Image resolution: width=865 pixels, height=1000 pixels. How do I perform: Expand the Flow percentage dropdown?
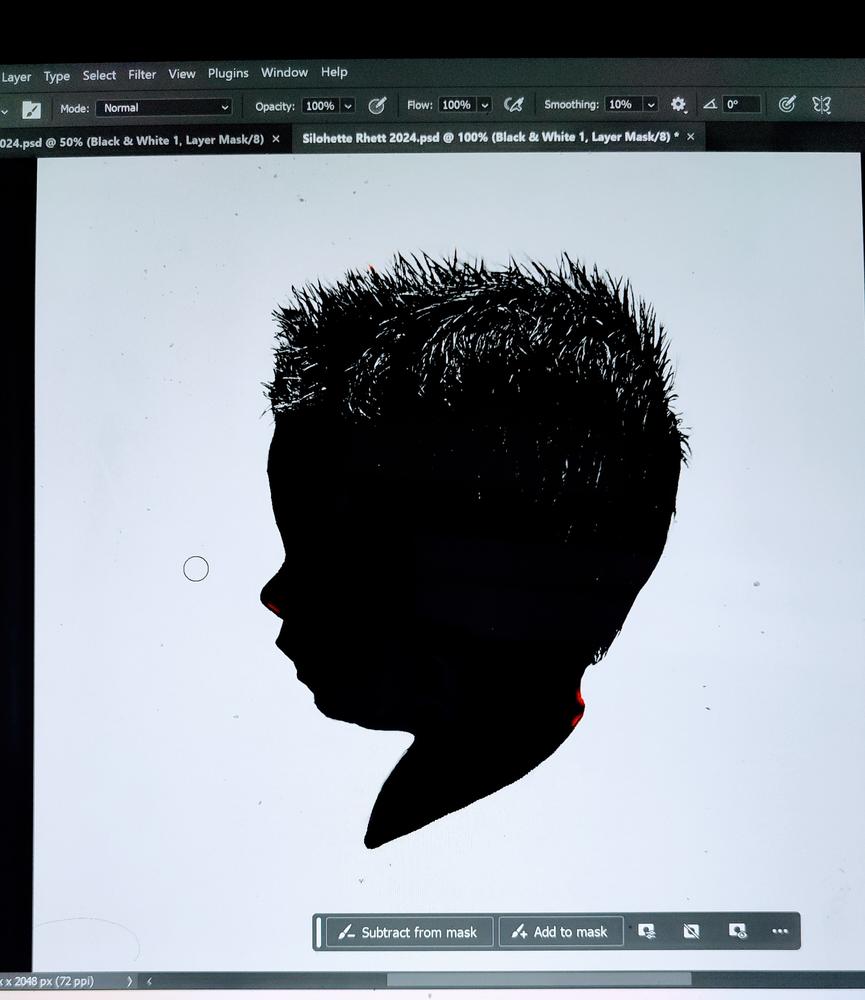[484, 105]
